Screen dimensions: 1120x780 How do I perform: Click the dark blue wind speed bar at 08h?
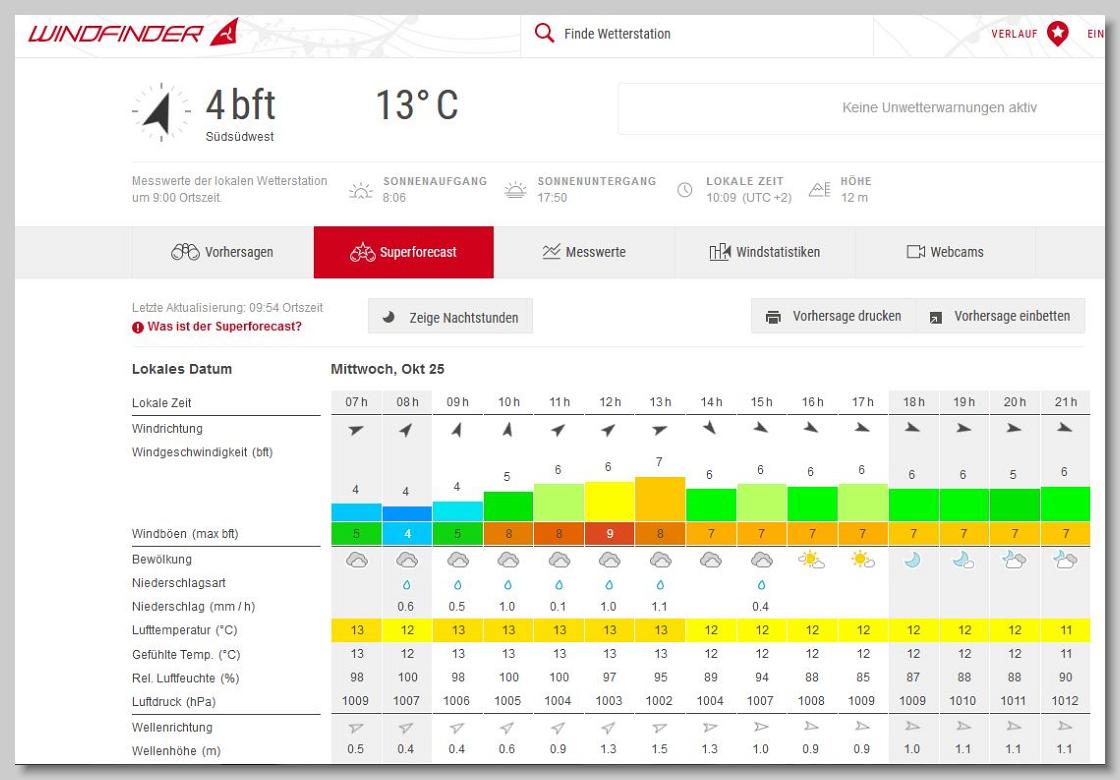[406, 514]
